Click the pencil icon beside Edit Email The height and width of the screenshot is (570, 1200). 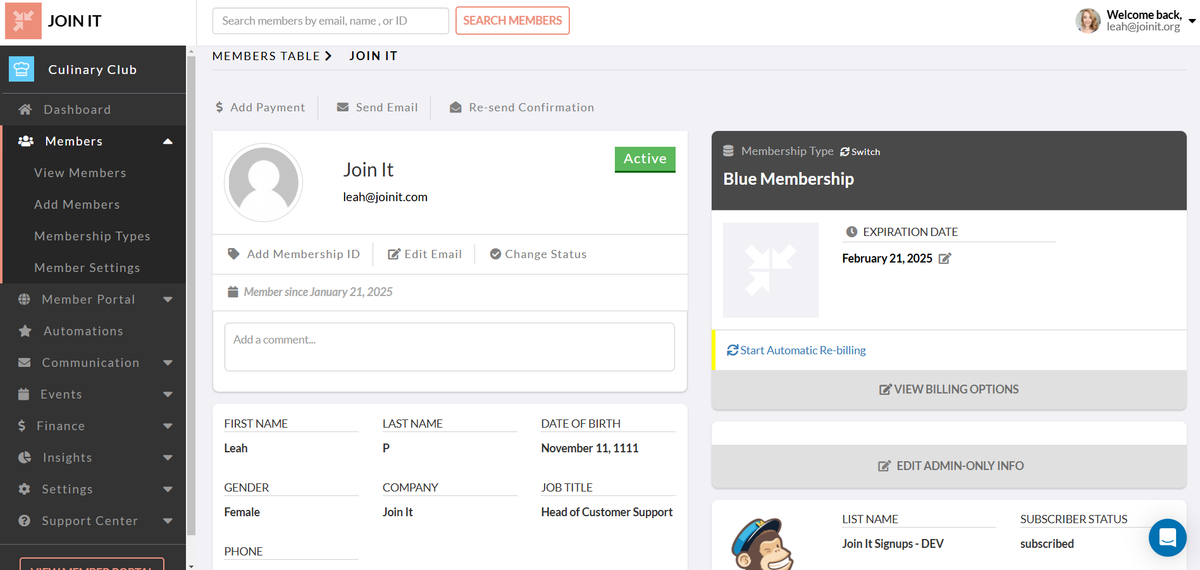[394, 254]
